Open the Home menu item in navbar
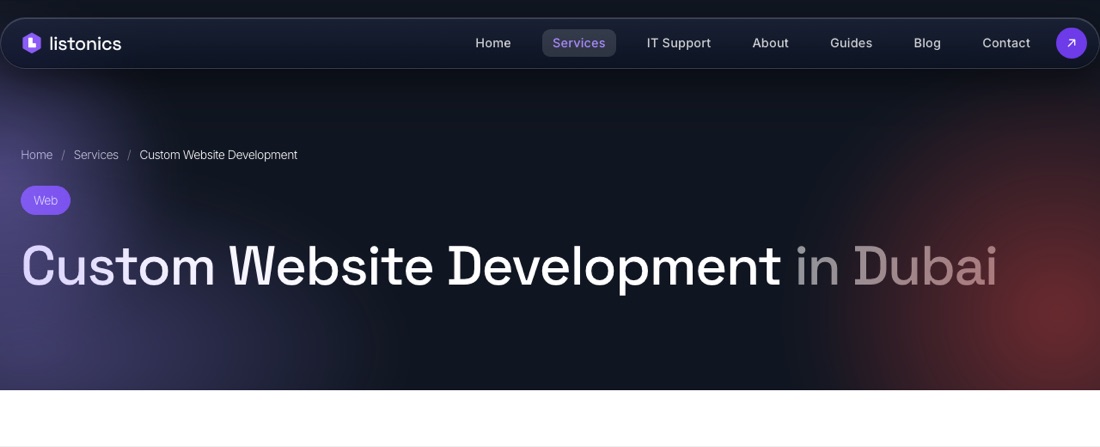The width and height of the screenshot is (1100, 447). (x=493, y=44)
